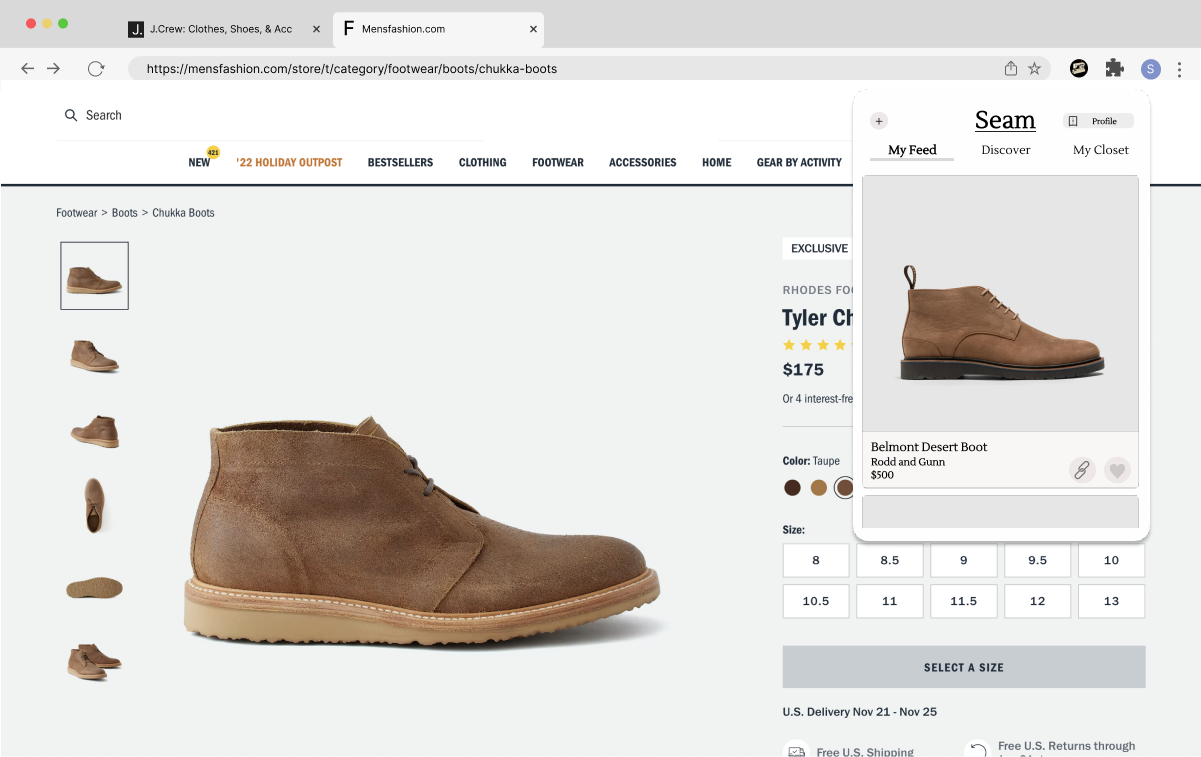
Task: View the second angled boot thumbnail
Action: 94,355
